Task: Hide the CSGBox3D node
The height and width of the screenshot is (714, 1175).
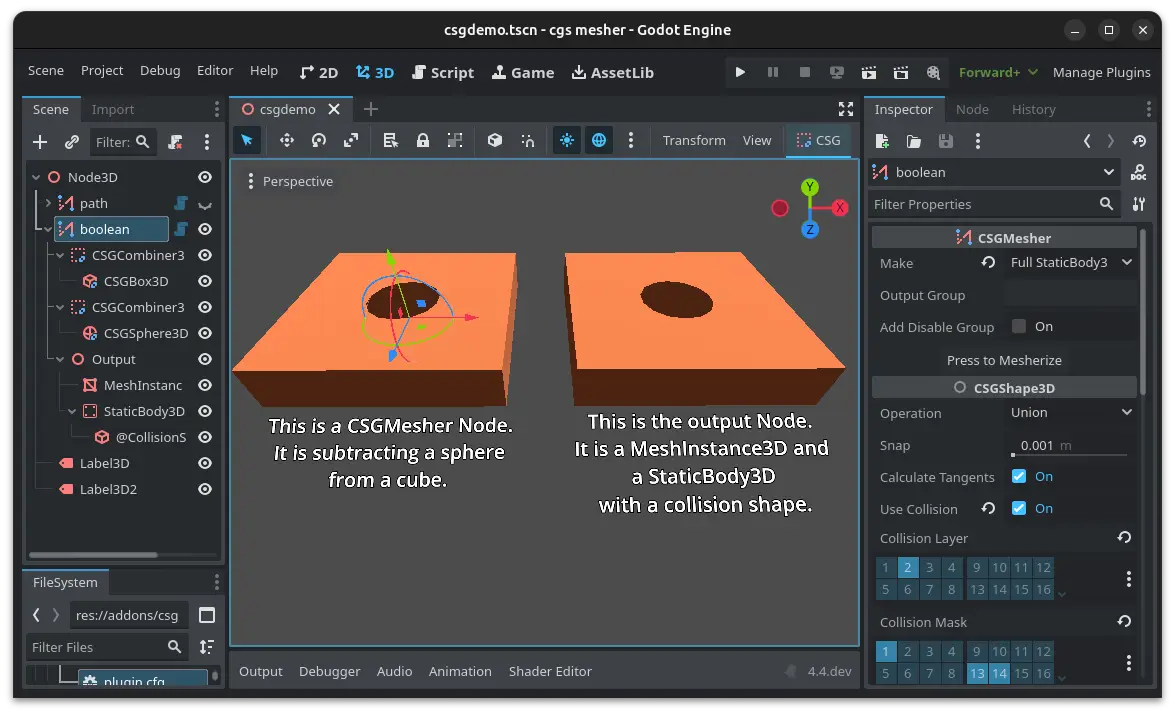Action: coord(205,281)
